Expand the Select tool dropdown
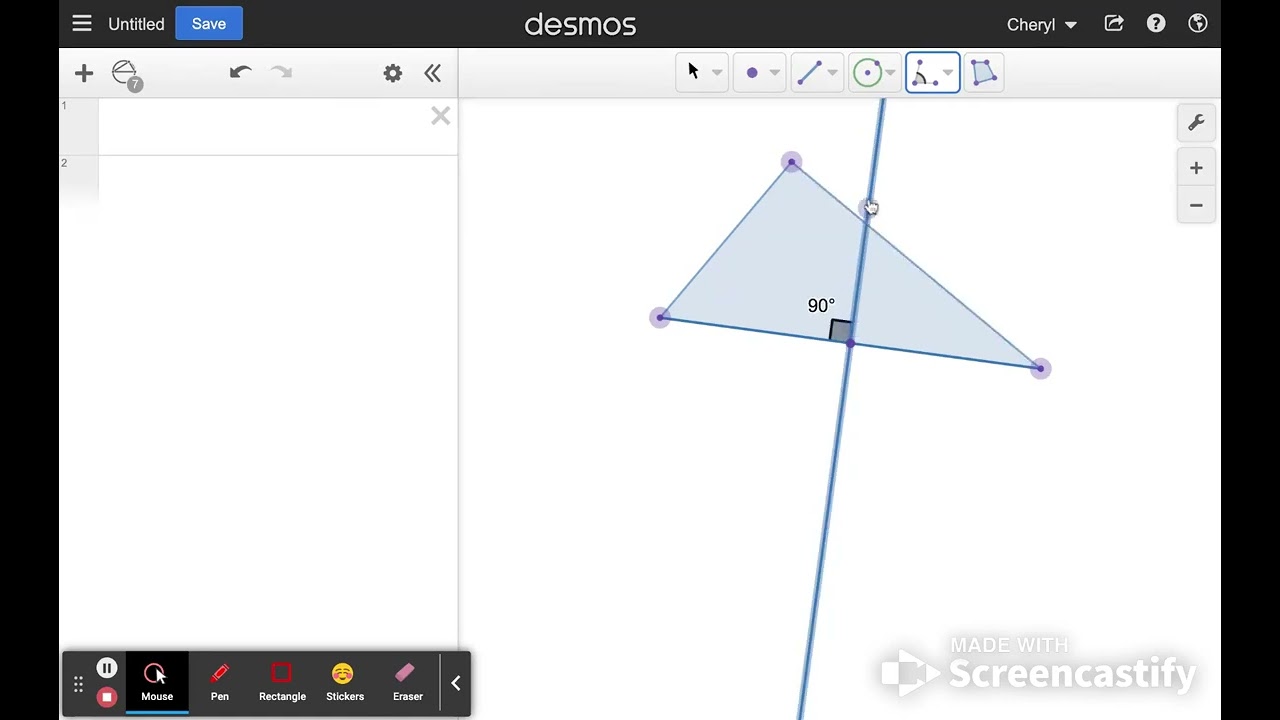Viewport: 1280px width, 720px height. [x=717, y=73]
